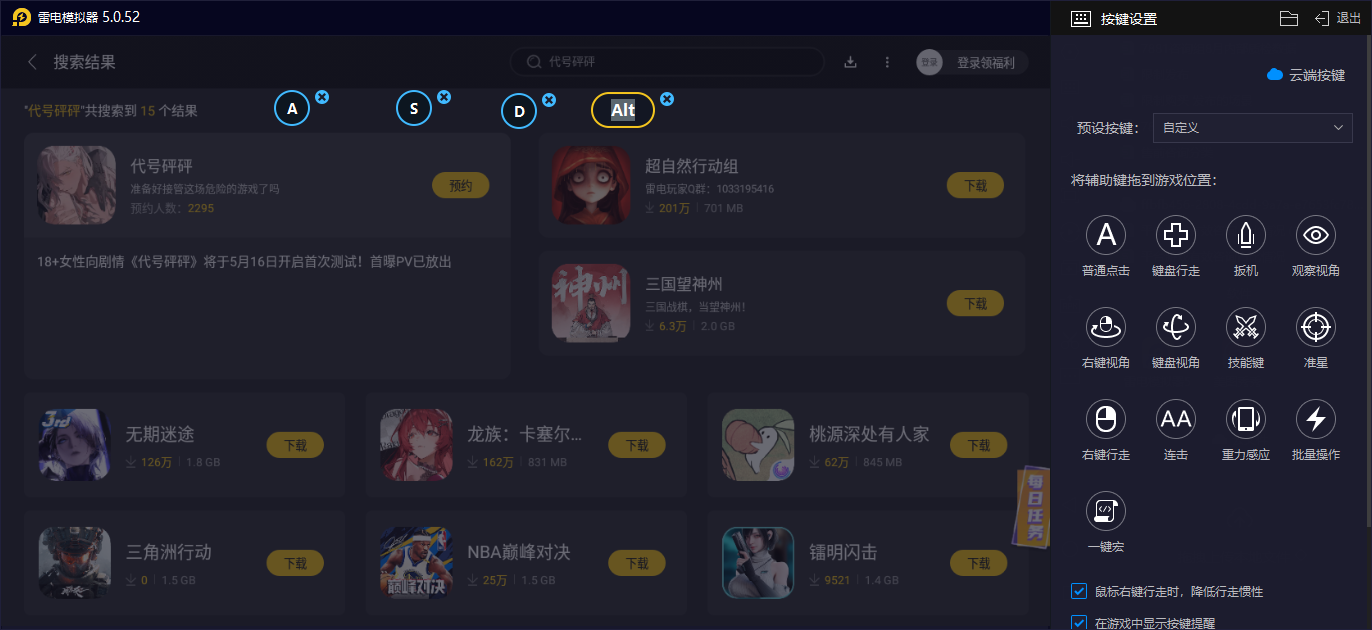
Task: Open the folder icon in 按键设置 header
Action: (x=1289, y=18)
